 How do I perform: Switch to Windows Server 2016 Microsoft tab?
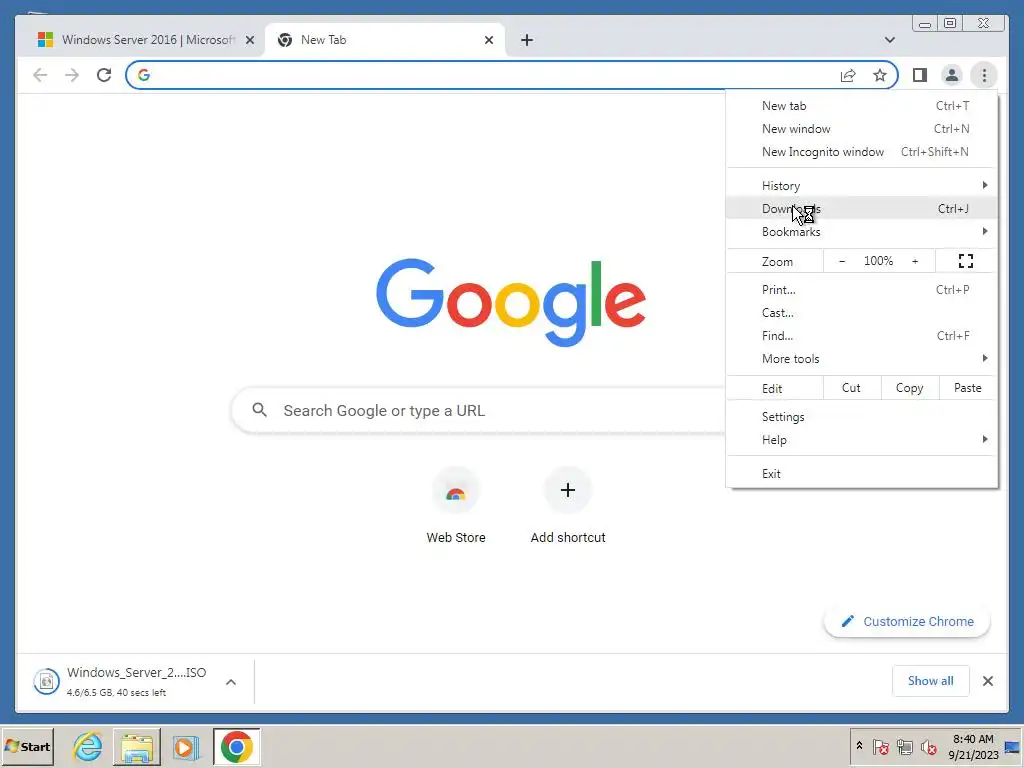coord(145,40)
